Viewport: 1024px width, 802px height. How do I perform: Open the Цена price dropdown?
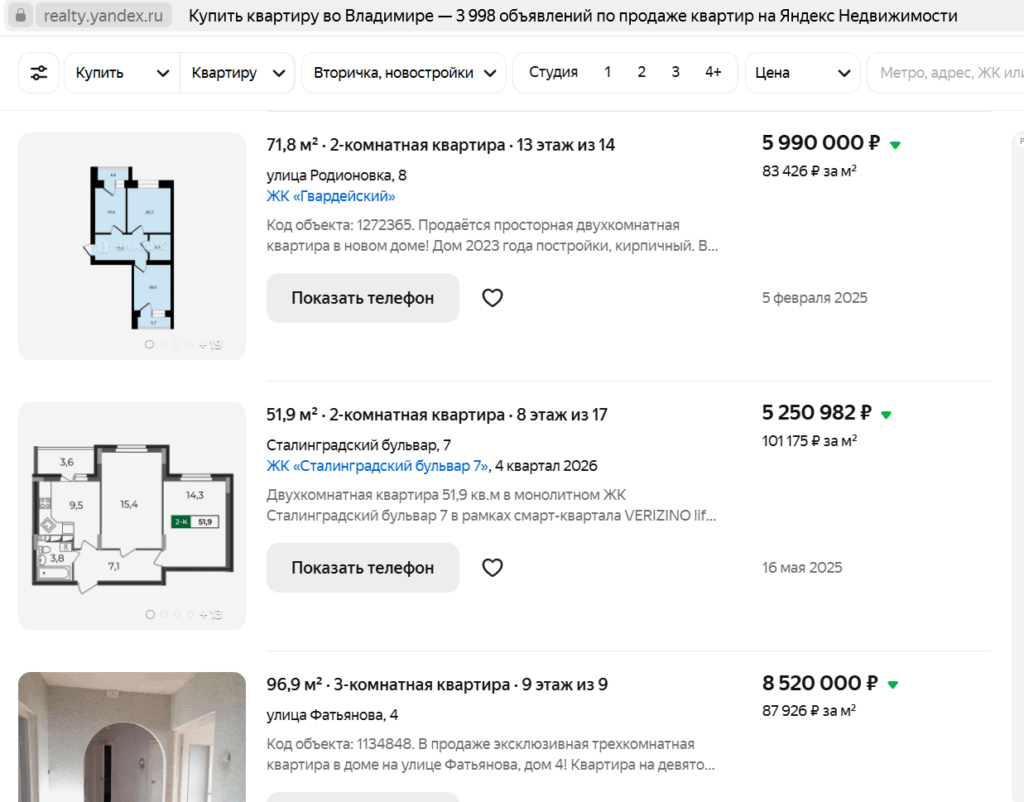click(803, 72)
